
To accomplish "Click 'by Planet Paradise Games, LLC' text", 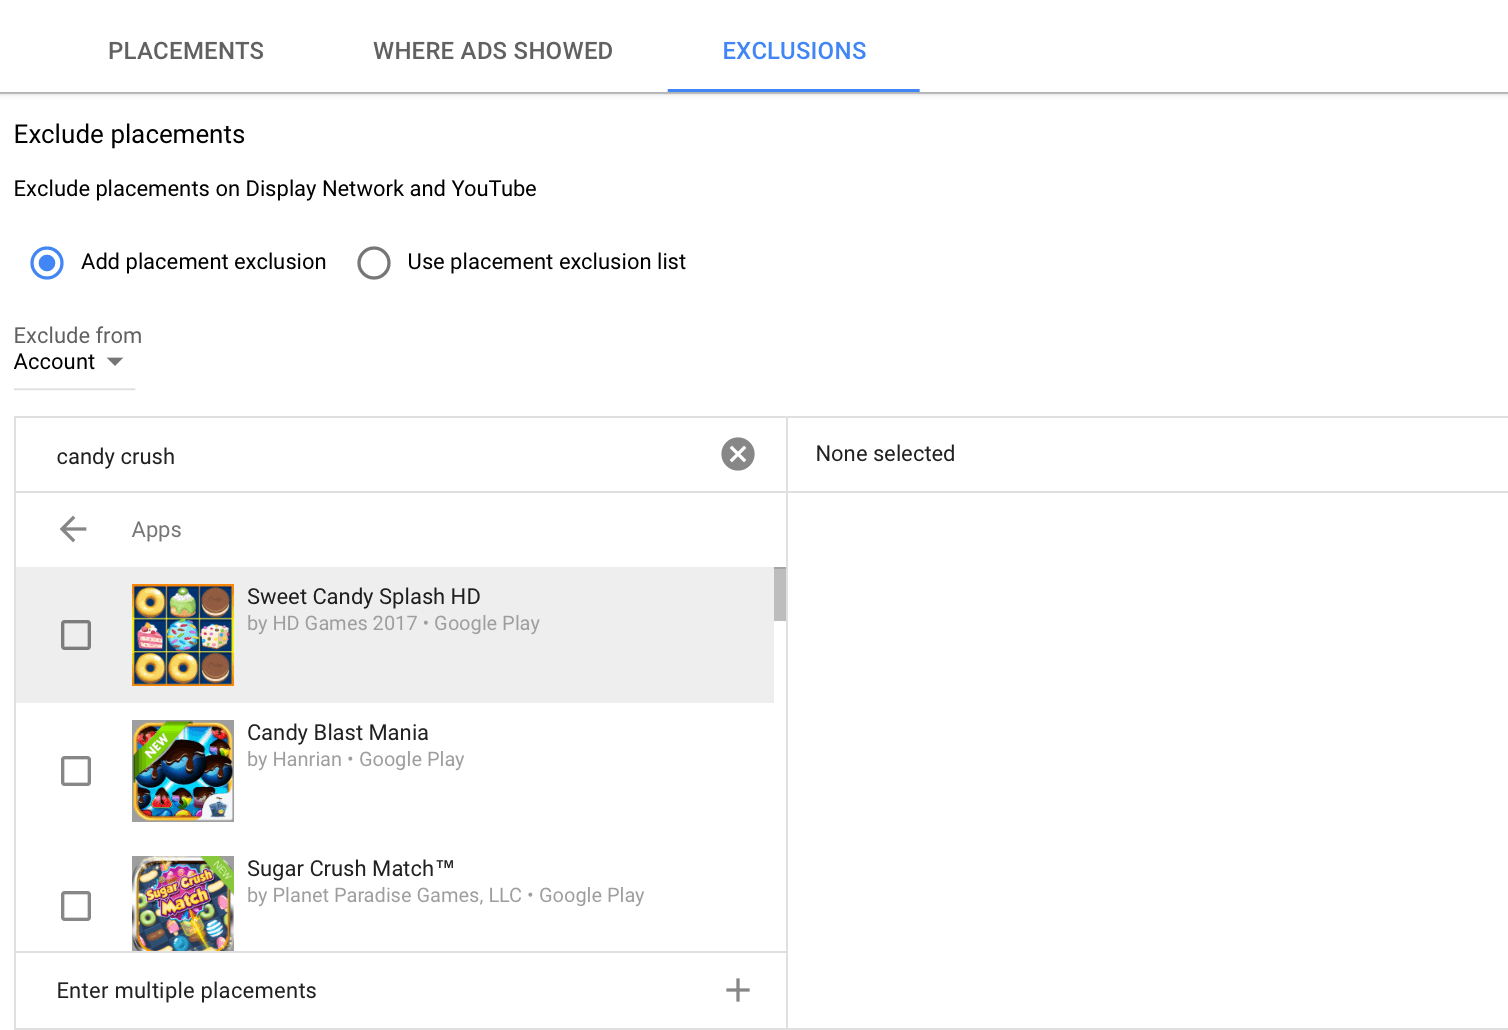I will [385, 895].
